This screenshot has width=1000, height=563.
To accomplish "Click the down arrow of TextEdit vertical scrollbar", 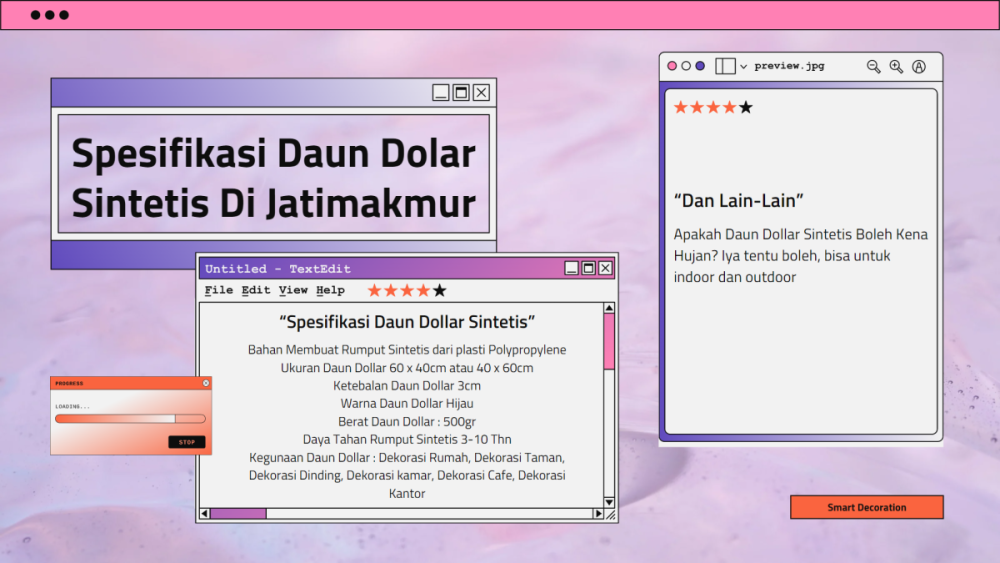I will 609,502.
